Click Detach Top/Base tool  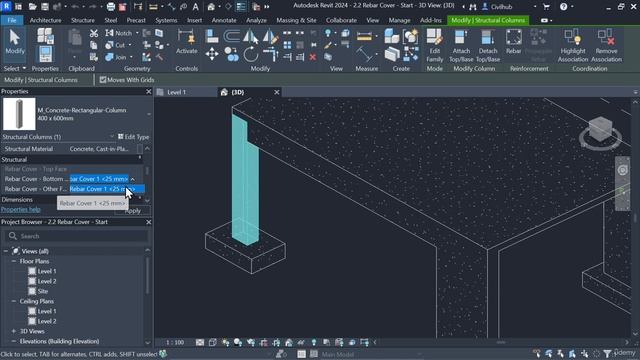pos(488,45)
